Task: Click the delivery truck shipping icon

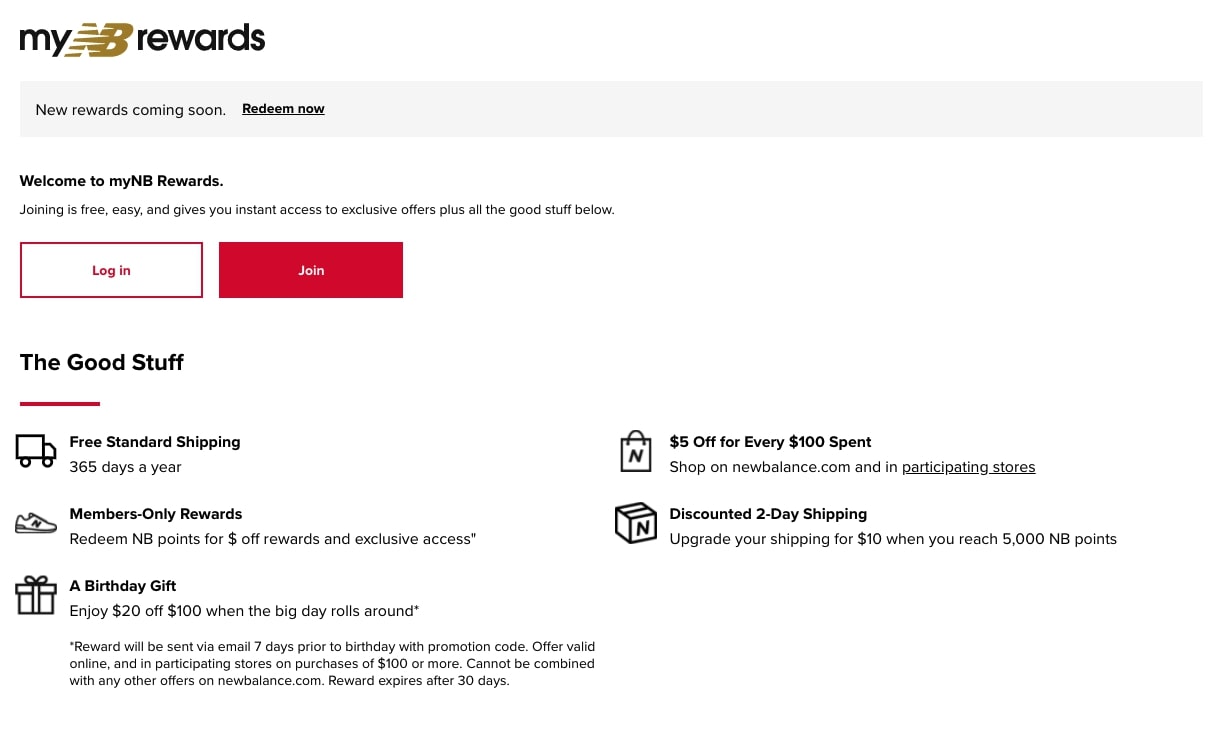Action: coord(36,451)
